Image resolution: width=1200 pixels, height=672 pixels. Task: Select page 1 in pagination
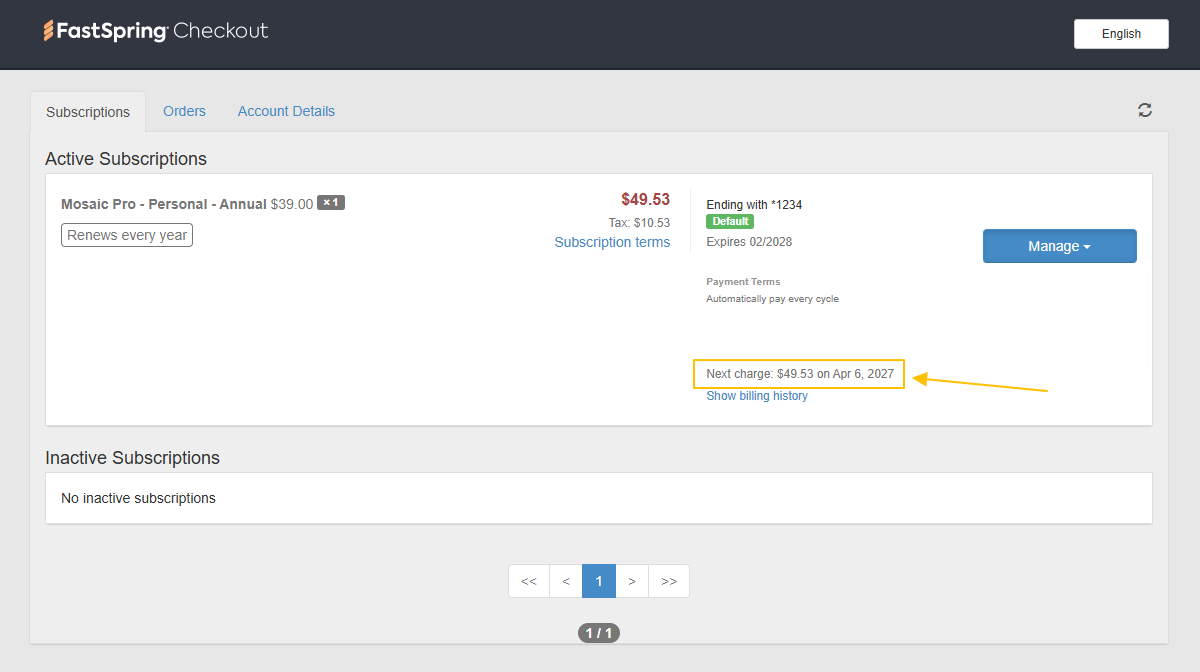[599, 581]
